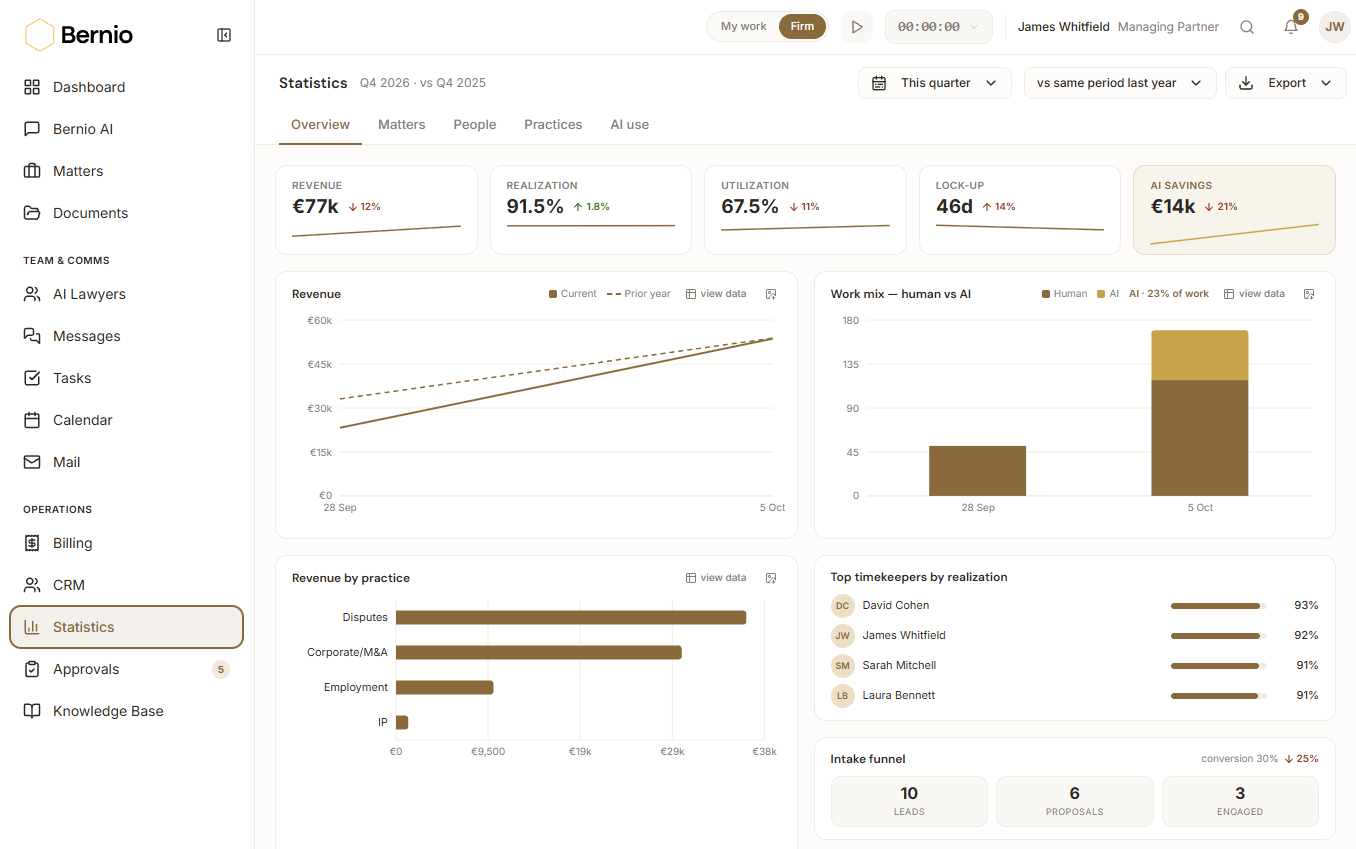Screen dimensions: 1356x849
Task: Go to Matters in sidebar
Action: [x=127, y=171]
